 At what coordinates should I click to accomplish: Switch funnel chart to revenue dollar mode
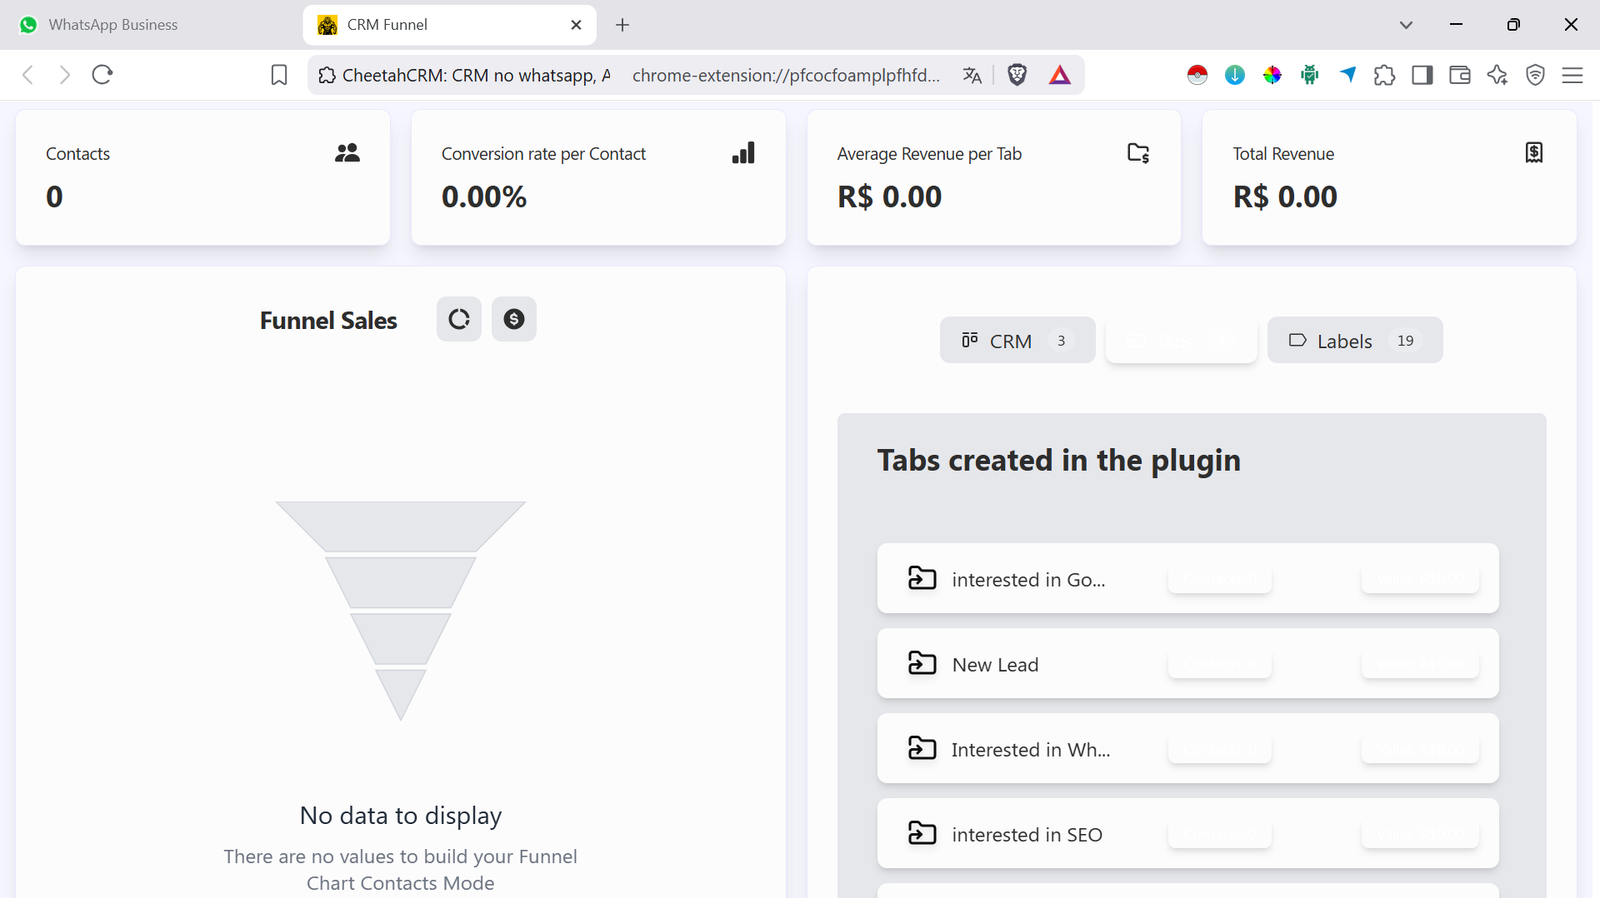514,319
